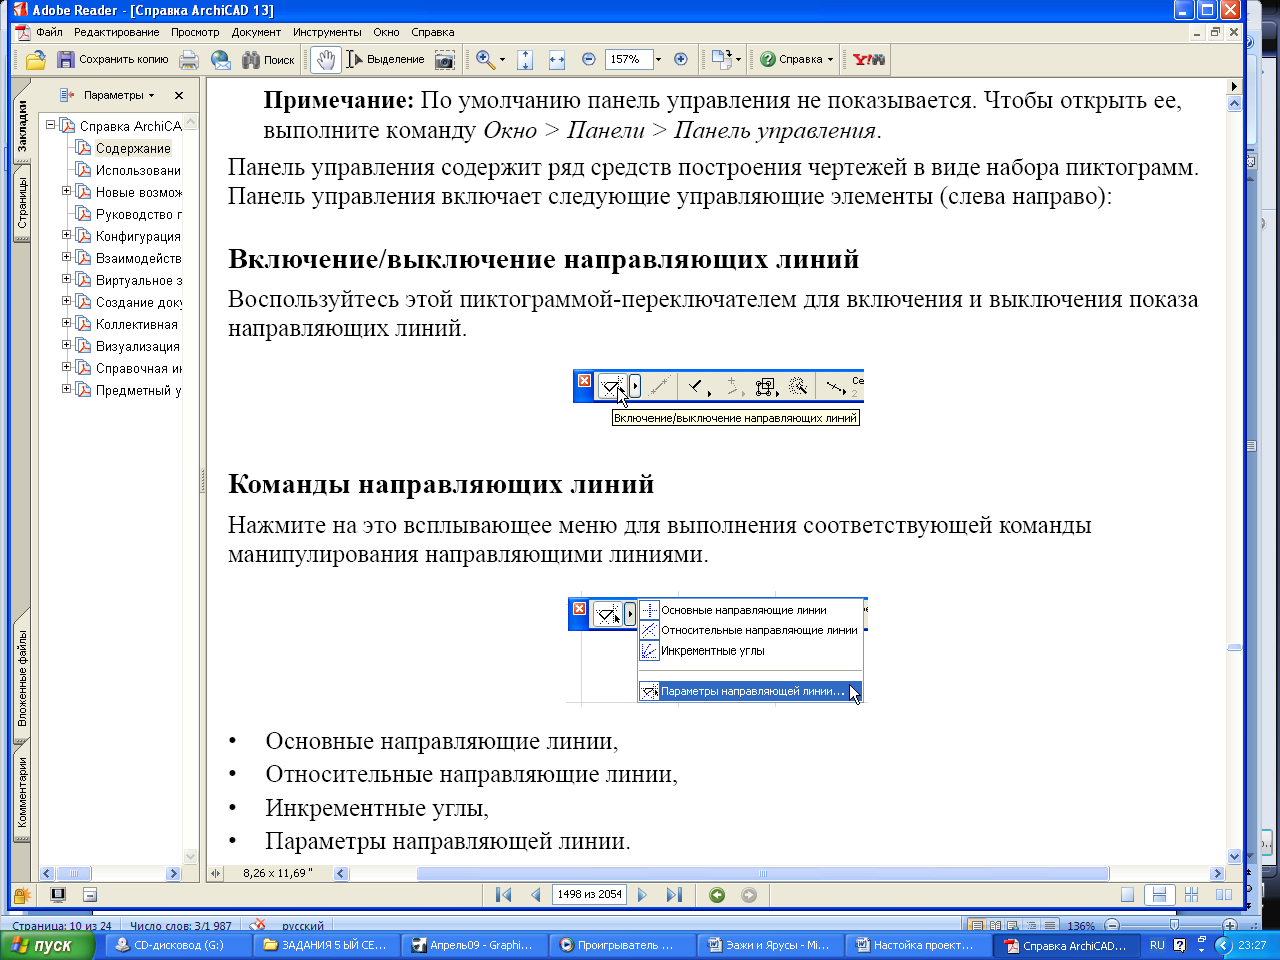Click the Сохранить копию save button
The height and width of the screenshot is (960, 1280).
point(113,60)
